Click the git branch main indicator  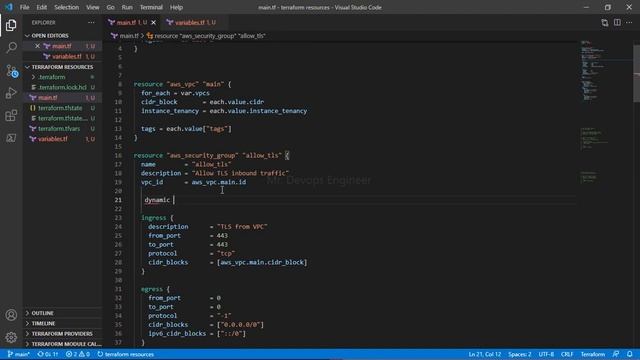pyautogui.click(x=19, y=354)
